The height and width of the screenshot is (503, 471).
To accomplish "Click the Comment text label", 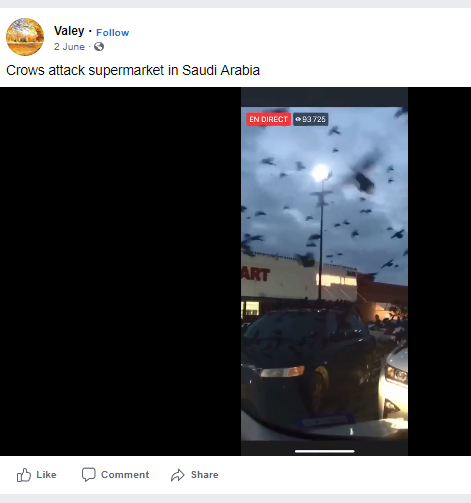I will click(125, 475).
